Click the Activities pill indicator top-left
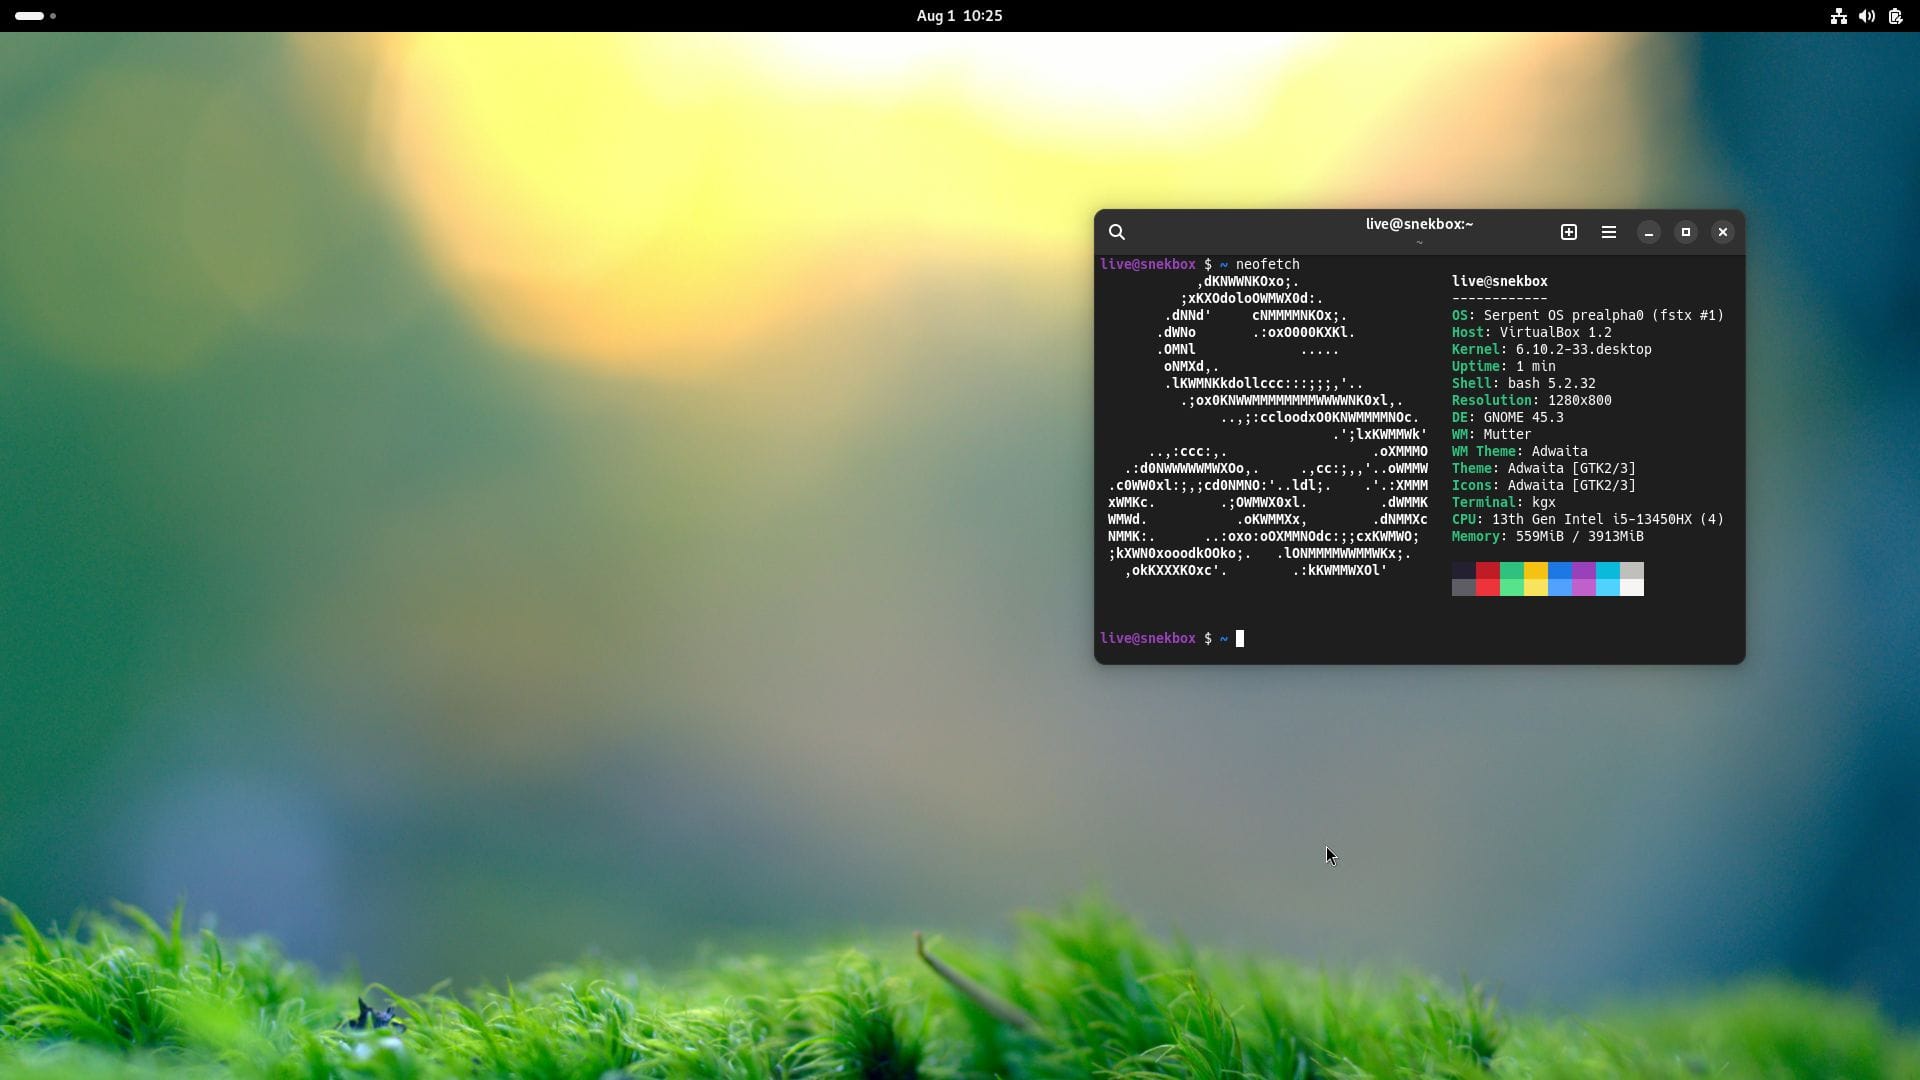The image size is (1920, 1080). click(x=28, y=15)
